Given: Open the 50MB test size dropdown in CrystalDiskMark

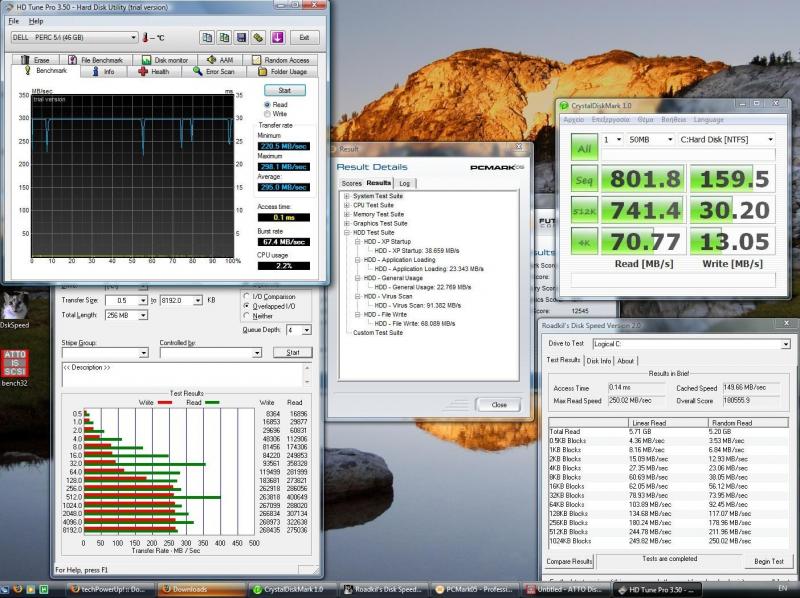Looking at the screenshot, I should 651,139.
